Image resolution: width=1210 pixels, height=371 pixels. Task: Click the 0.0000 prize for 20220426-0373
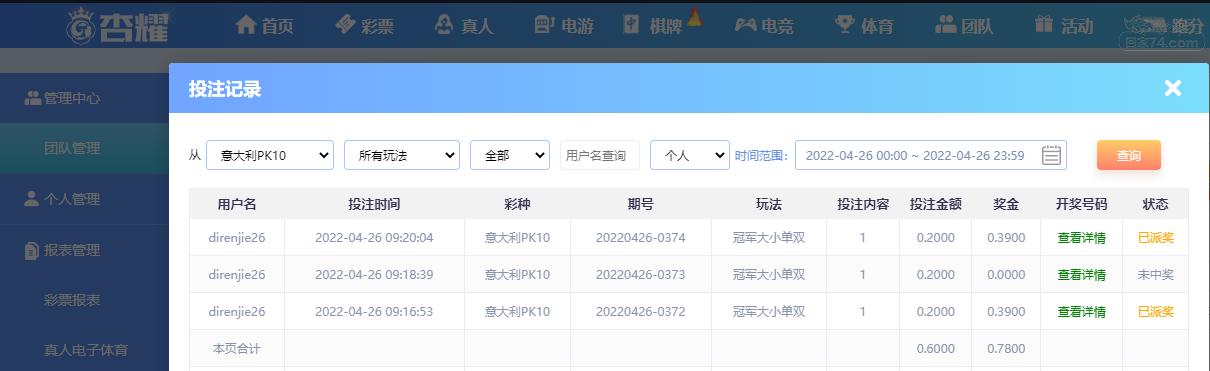point(1005,275)
